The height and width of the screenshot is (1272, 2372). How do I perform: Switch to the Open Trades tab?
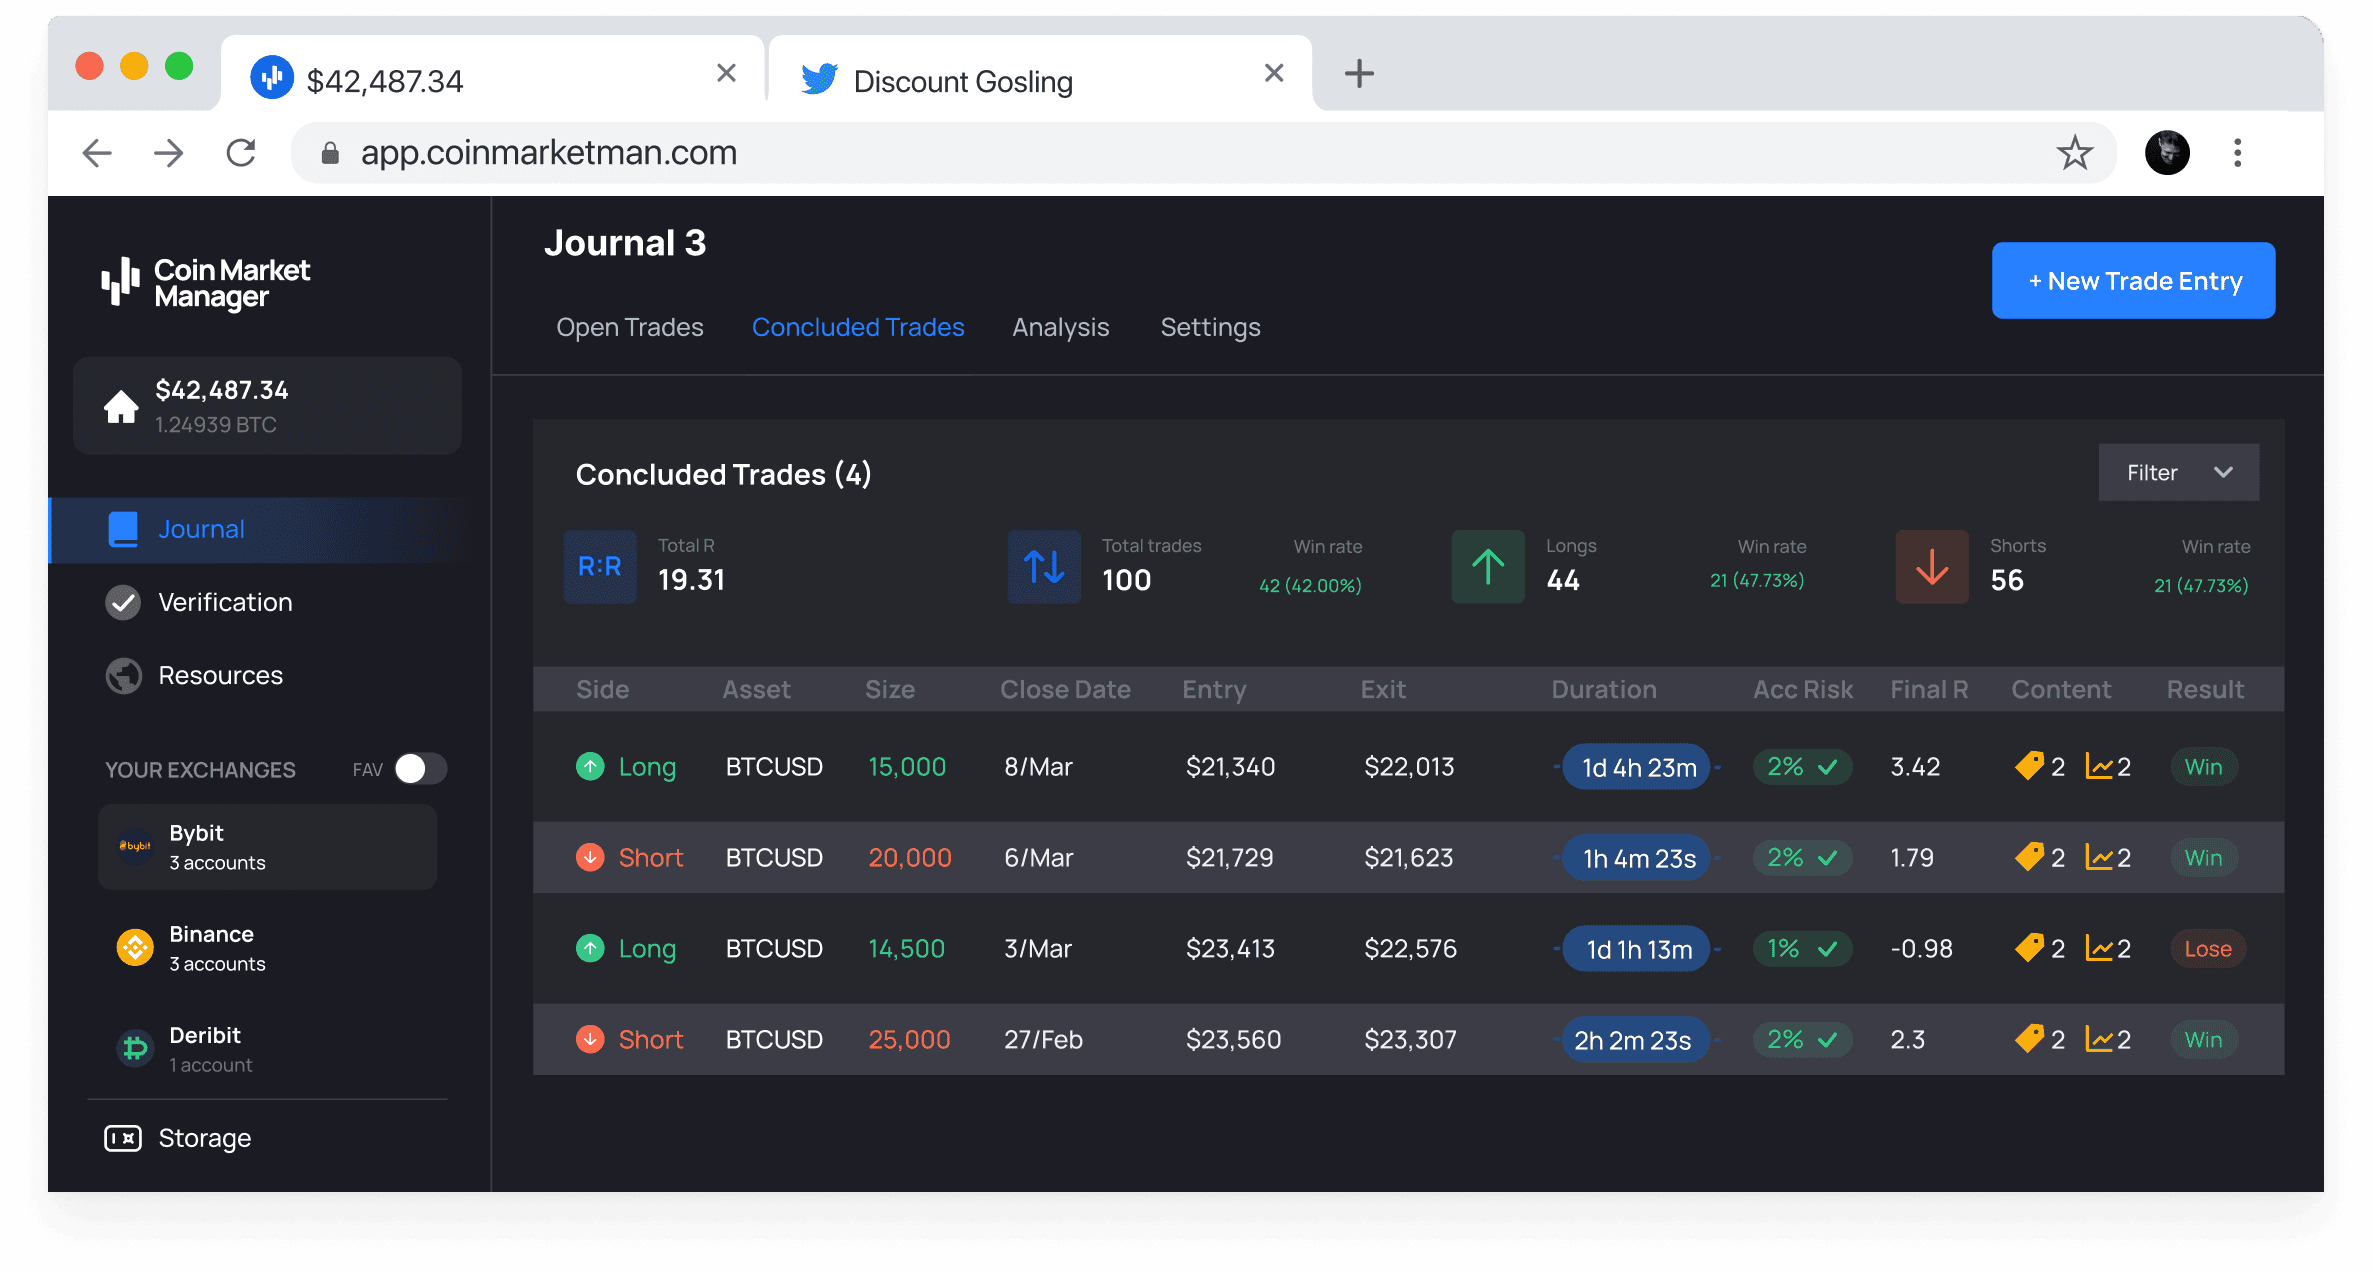[628, 326]
